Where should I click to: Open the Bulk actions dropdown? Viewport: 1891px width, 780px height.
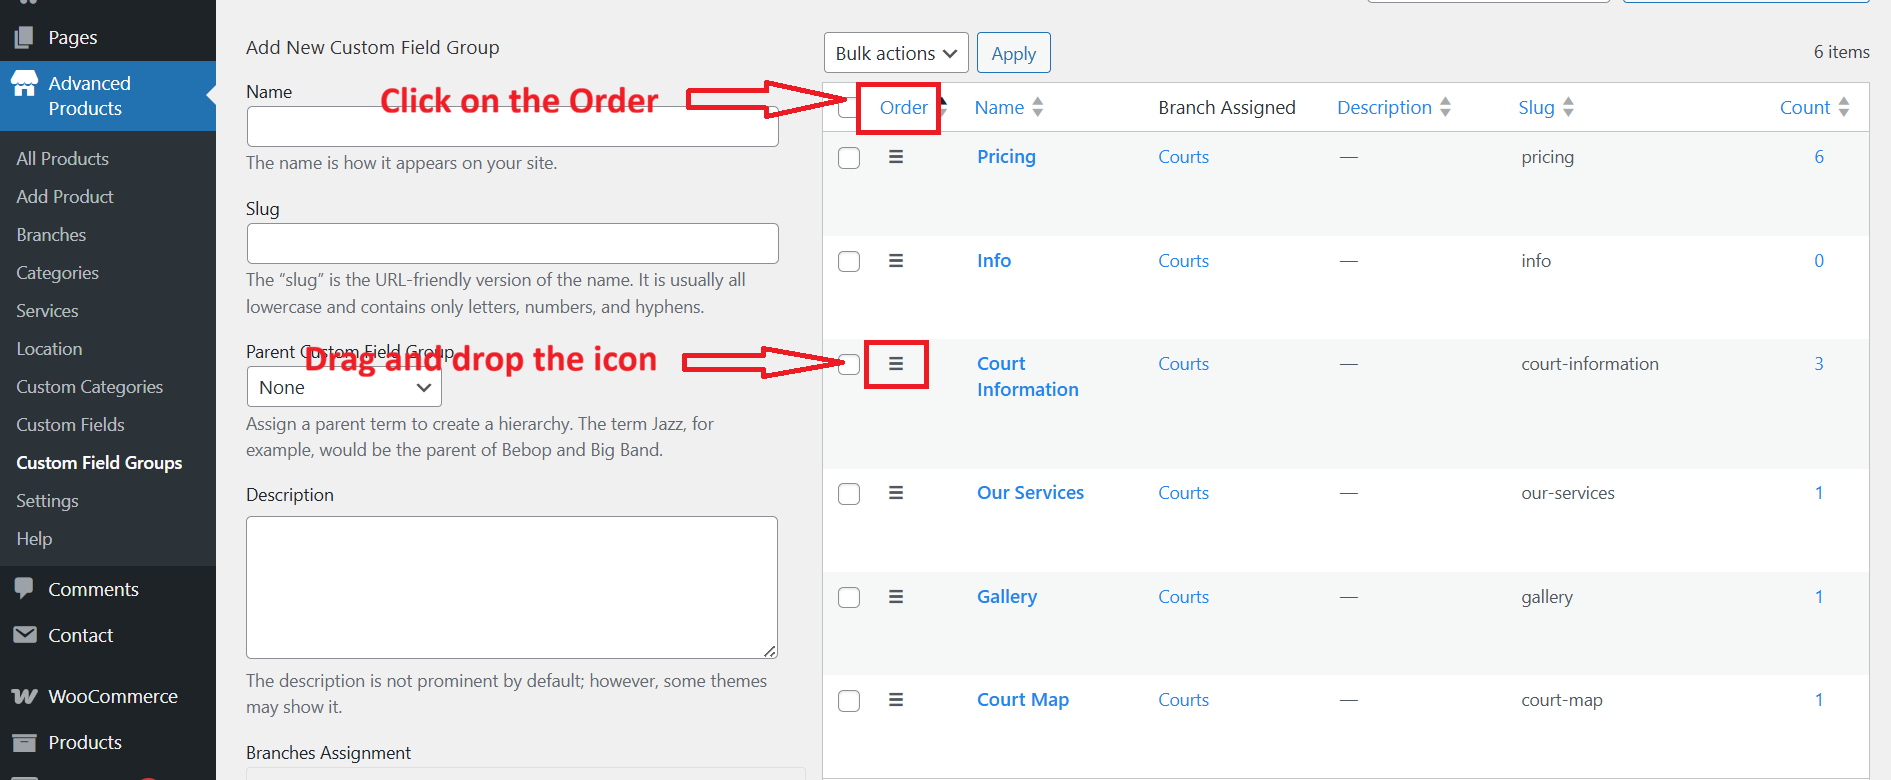(x=895, y=52)
